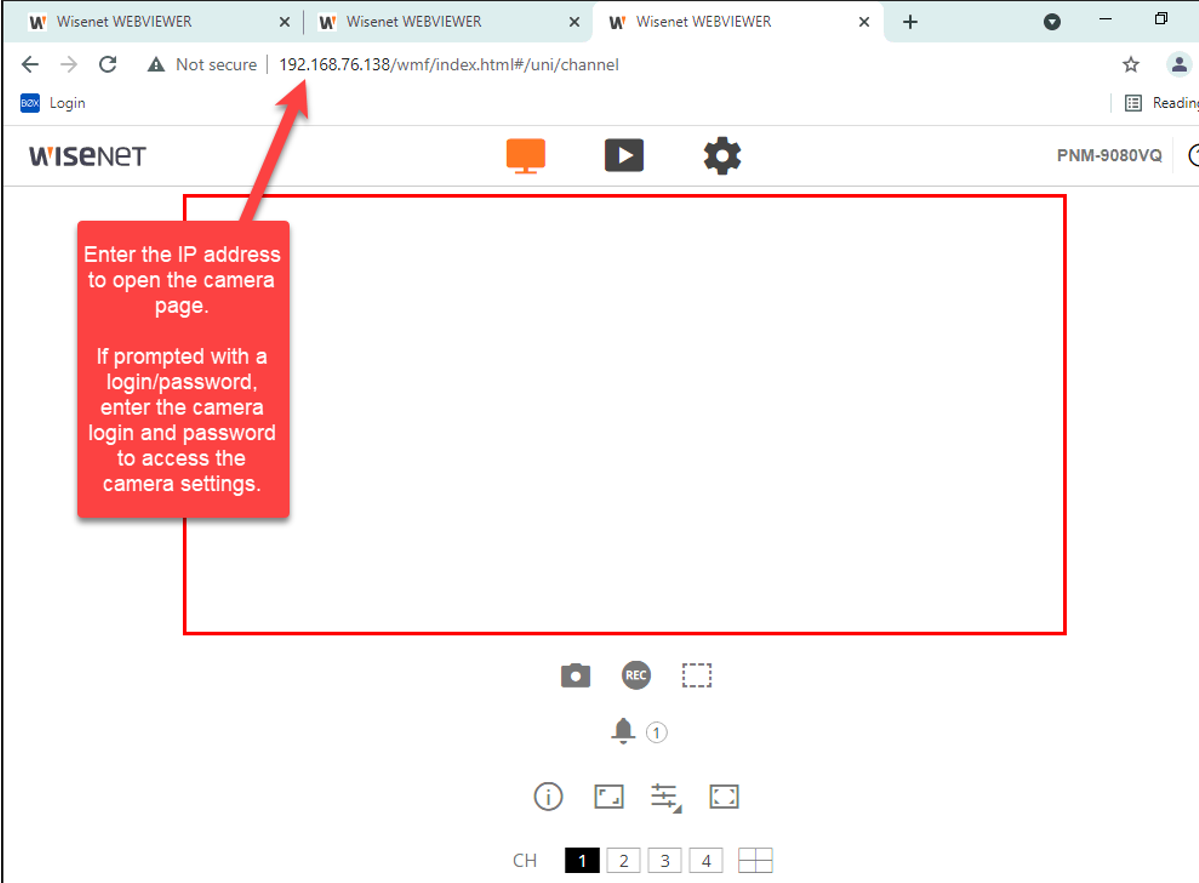Start recording with the REC button
The height and width of the screenshot is (883, 1199).
click(x=636, y=676)
